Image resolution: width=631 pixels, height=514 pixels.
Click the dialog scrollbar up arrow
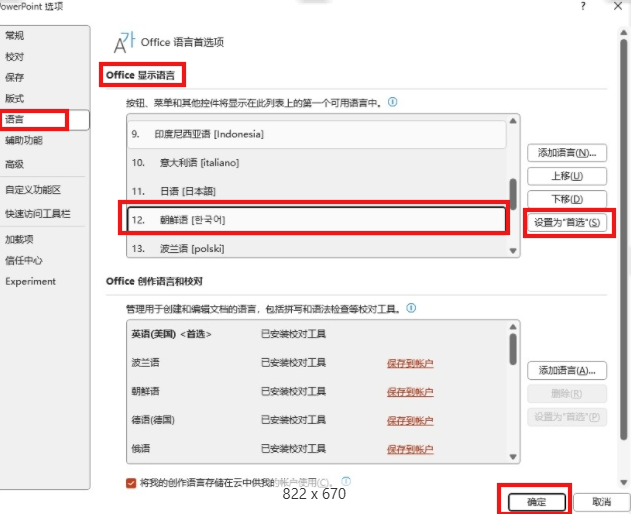624,33
